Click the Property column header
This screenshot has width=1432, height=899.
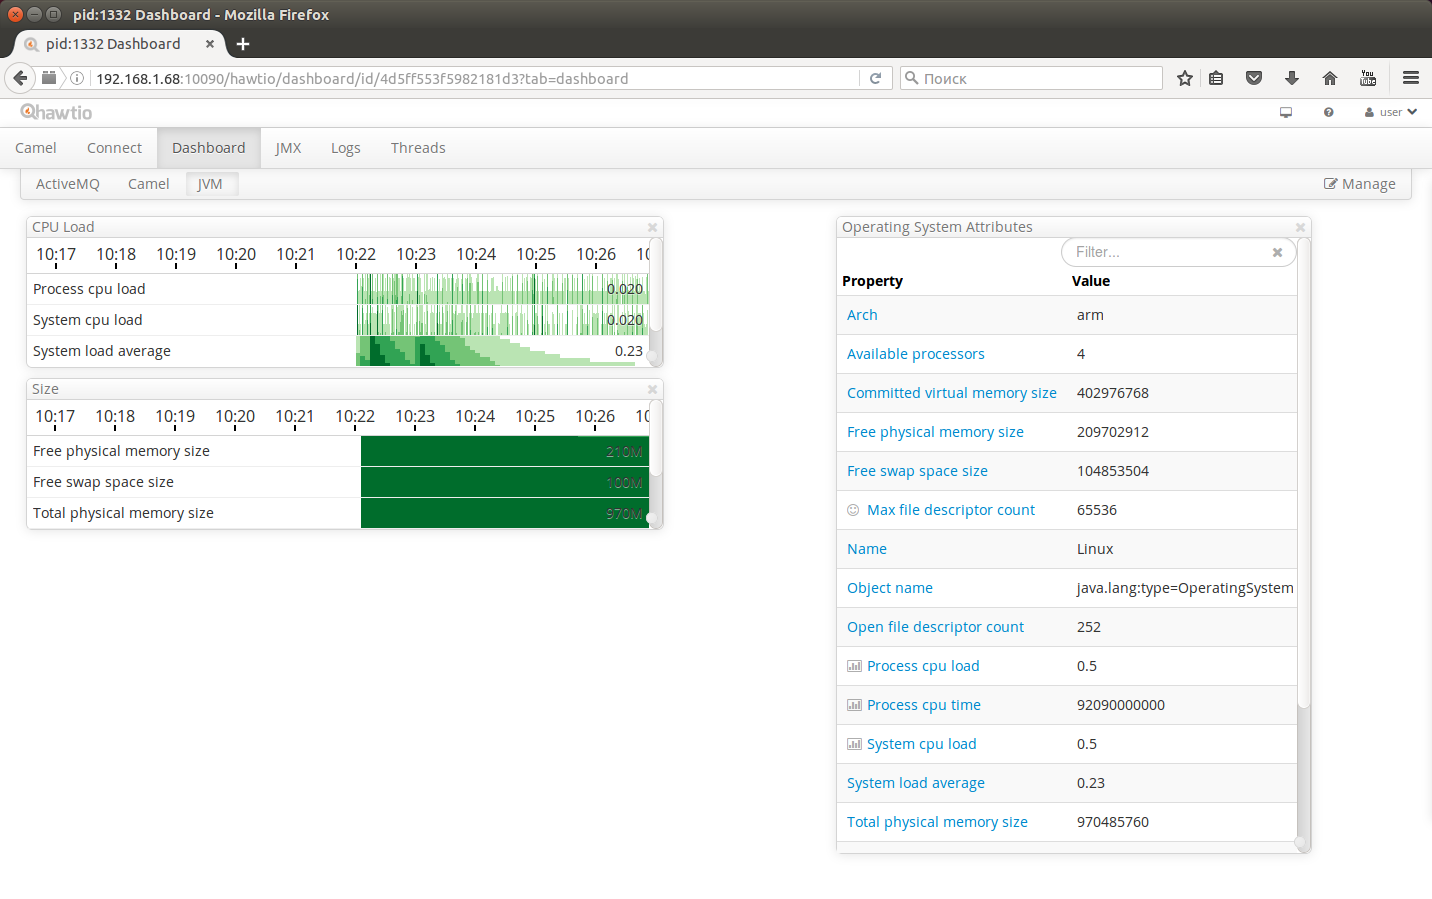[872, 281]
